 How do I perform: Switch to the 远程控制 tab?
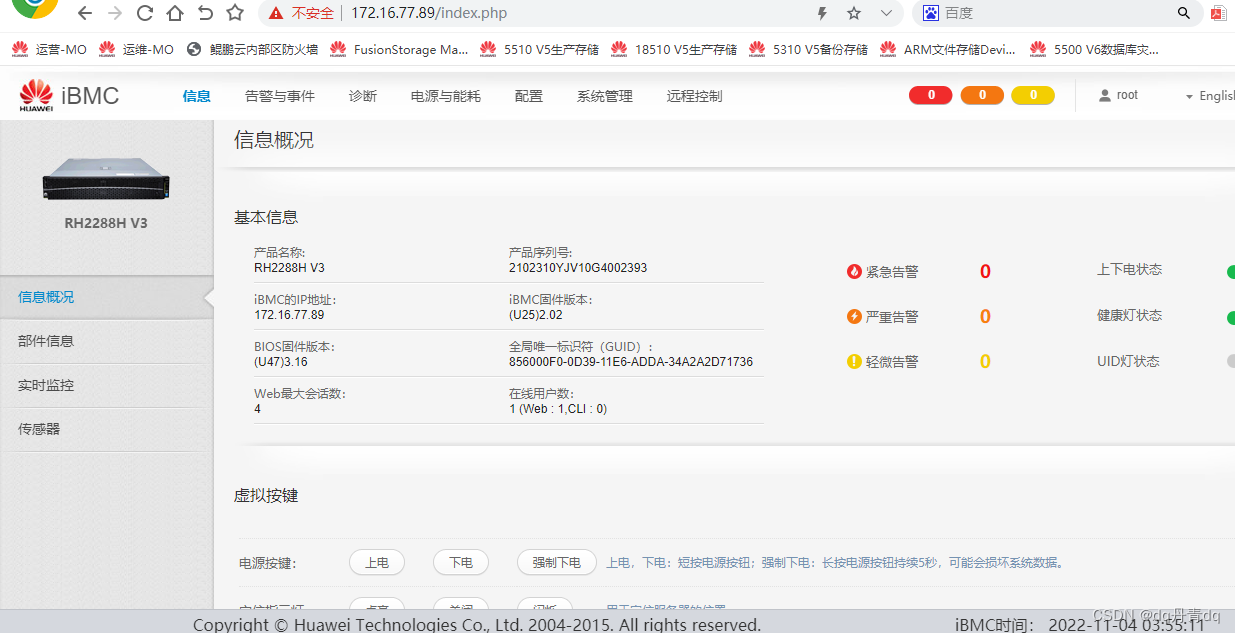694,95
